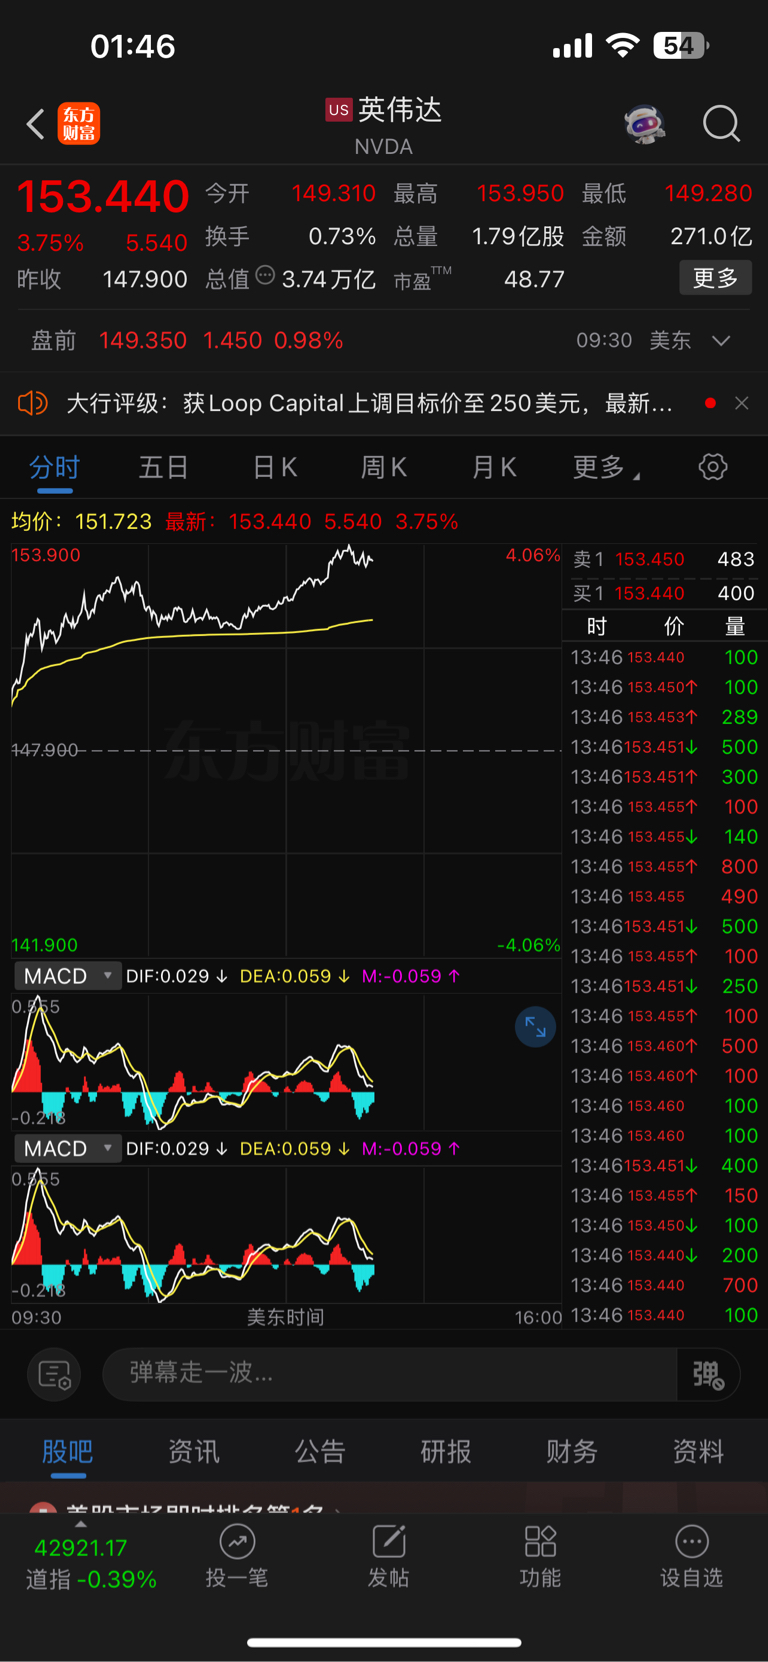Select the 股吧 tab
Image resolution: width=768 pixels, height=1662 pixels.
68,1451
